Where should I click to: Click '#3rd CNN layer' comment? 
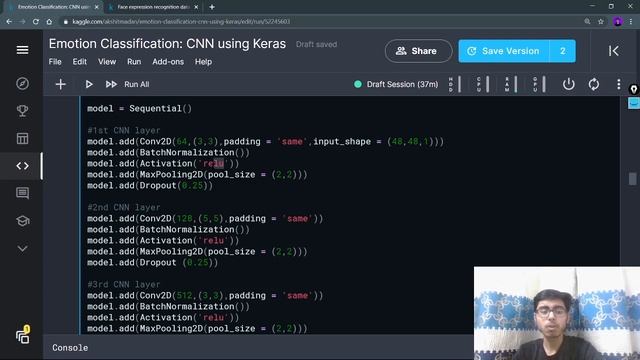coord(124,284)
